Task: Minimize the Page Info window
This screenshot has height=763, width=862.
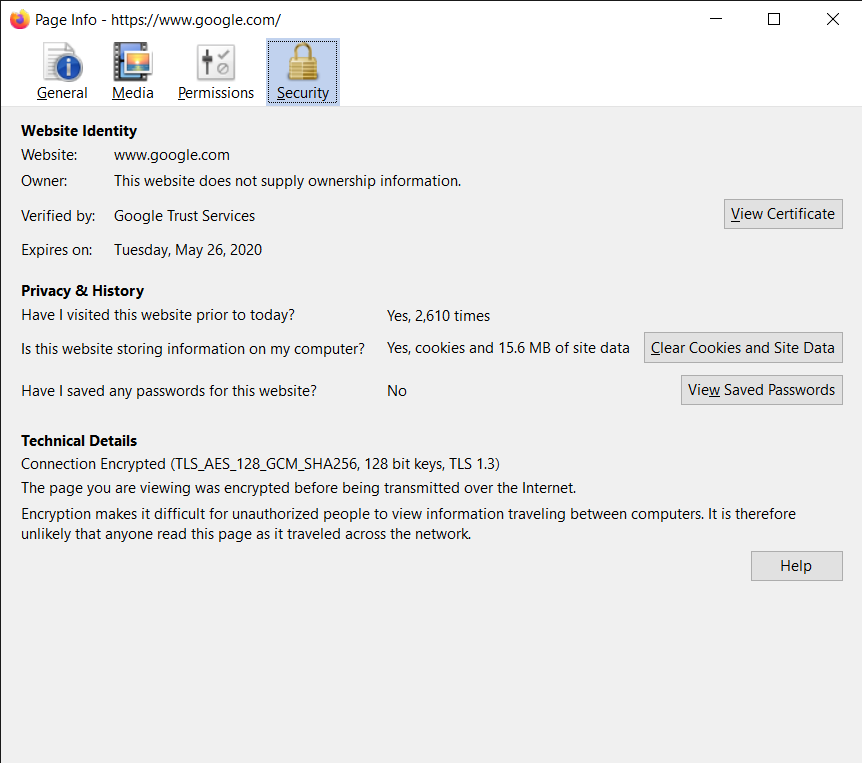Action: coord(716,19)
